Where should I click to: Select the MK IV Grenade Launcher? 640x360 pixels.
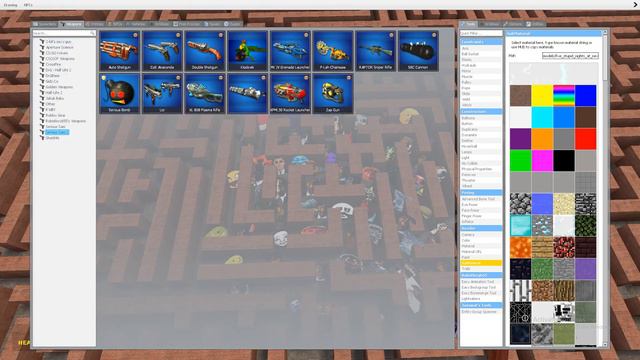290,51
